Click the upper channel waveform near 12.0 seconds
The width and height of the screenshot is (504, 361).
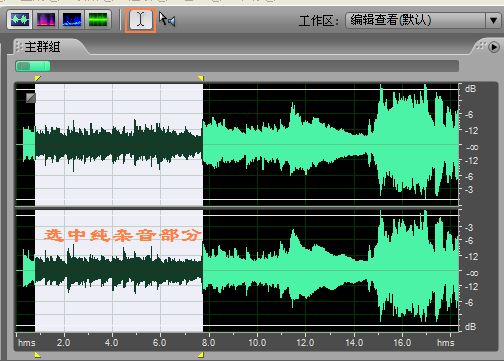tap(306, 144)
